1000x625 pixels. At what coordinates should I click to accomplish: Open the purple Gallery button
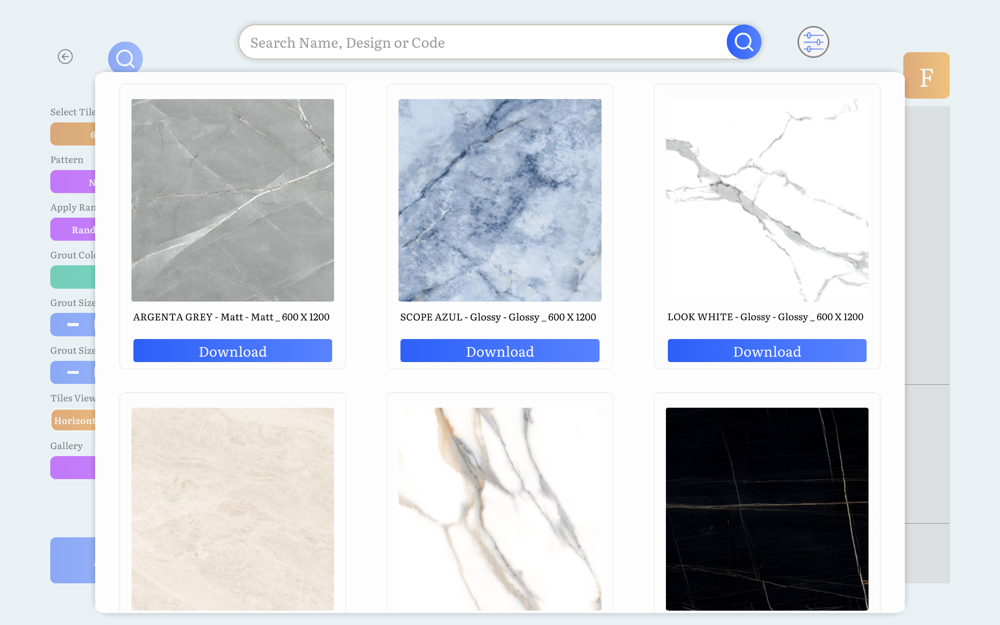[x=73, y=467]
